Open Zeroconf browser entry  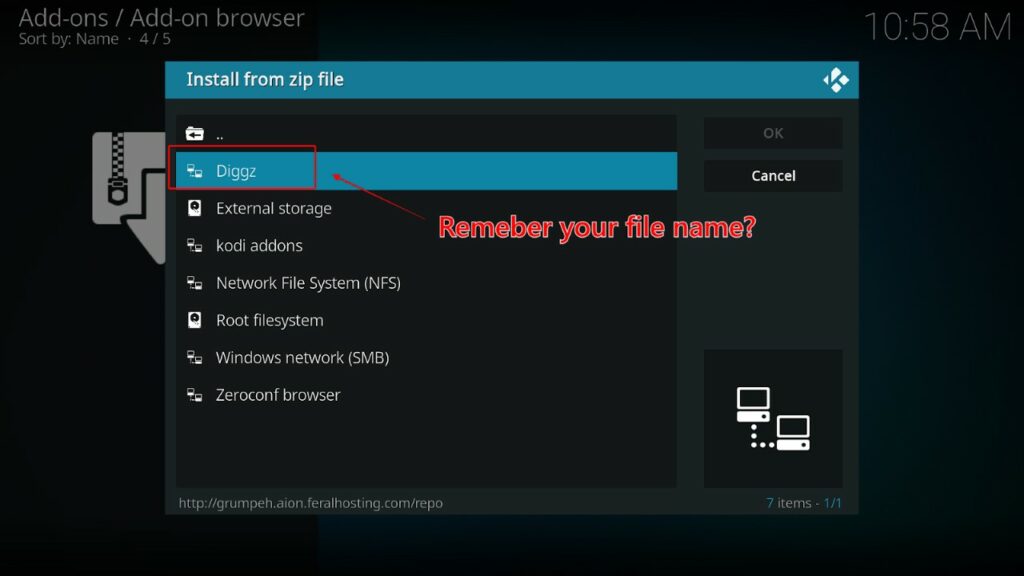pos(426,394)
